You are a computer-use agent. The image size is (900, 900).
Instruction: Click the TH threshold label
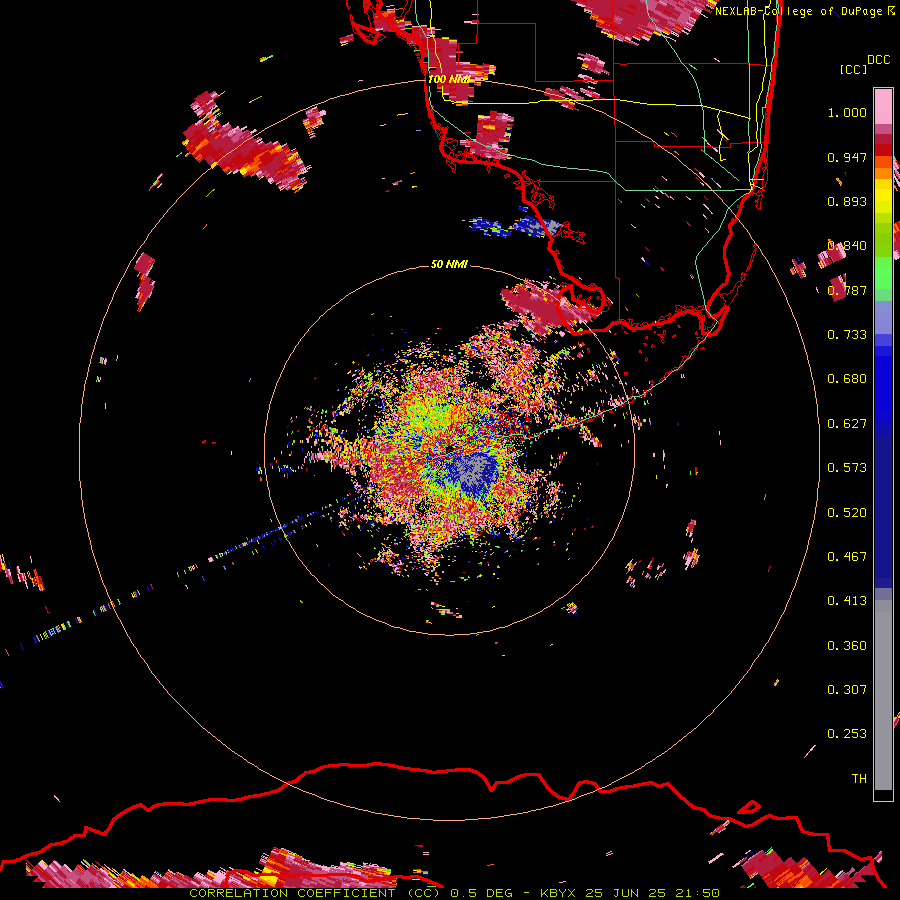[859, 779]
